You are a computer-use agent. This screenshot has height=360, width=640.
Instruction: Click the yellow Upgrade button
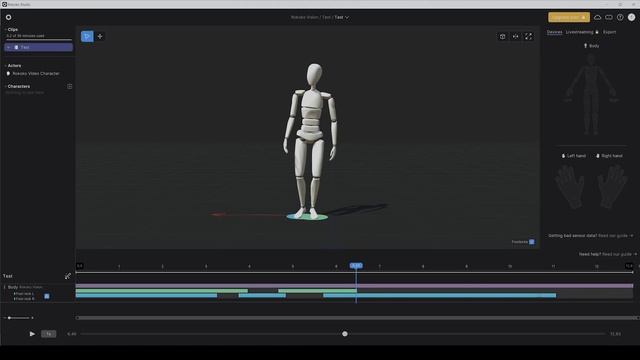tap(569, 17)
